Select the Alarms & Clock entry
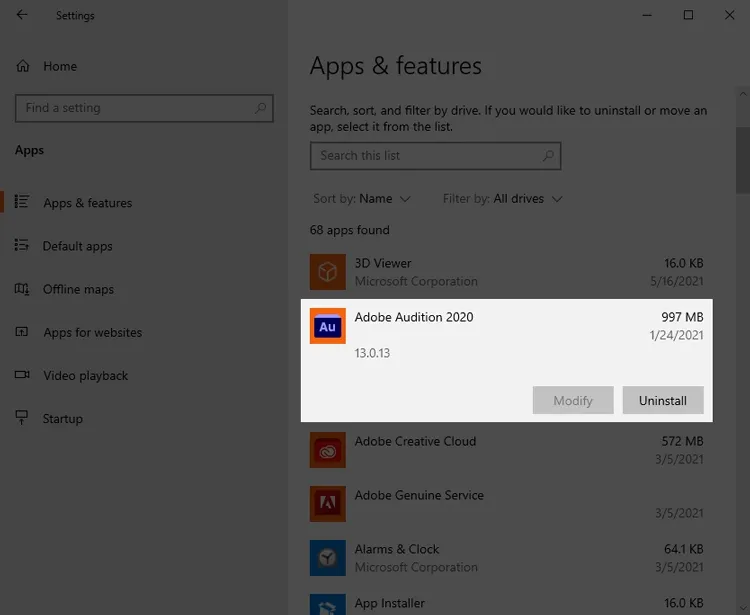Screen dimensions: 750x615 pos(507,558)
